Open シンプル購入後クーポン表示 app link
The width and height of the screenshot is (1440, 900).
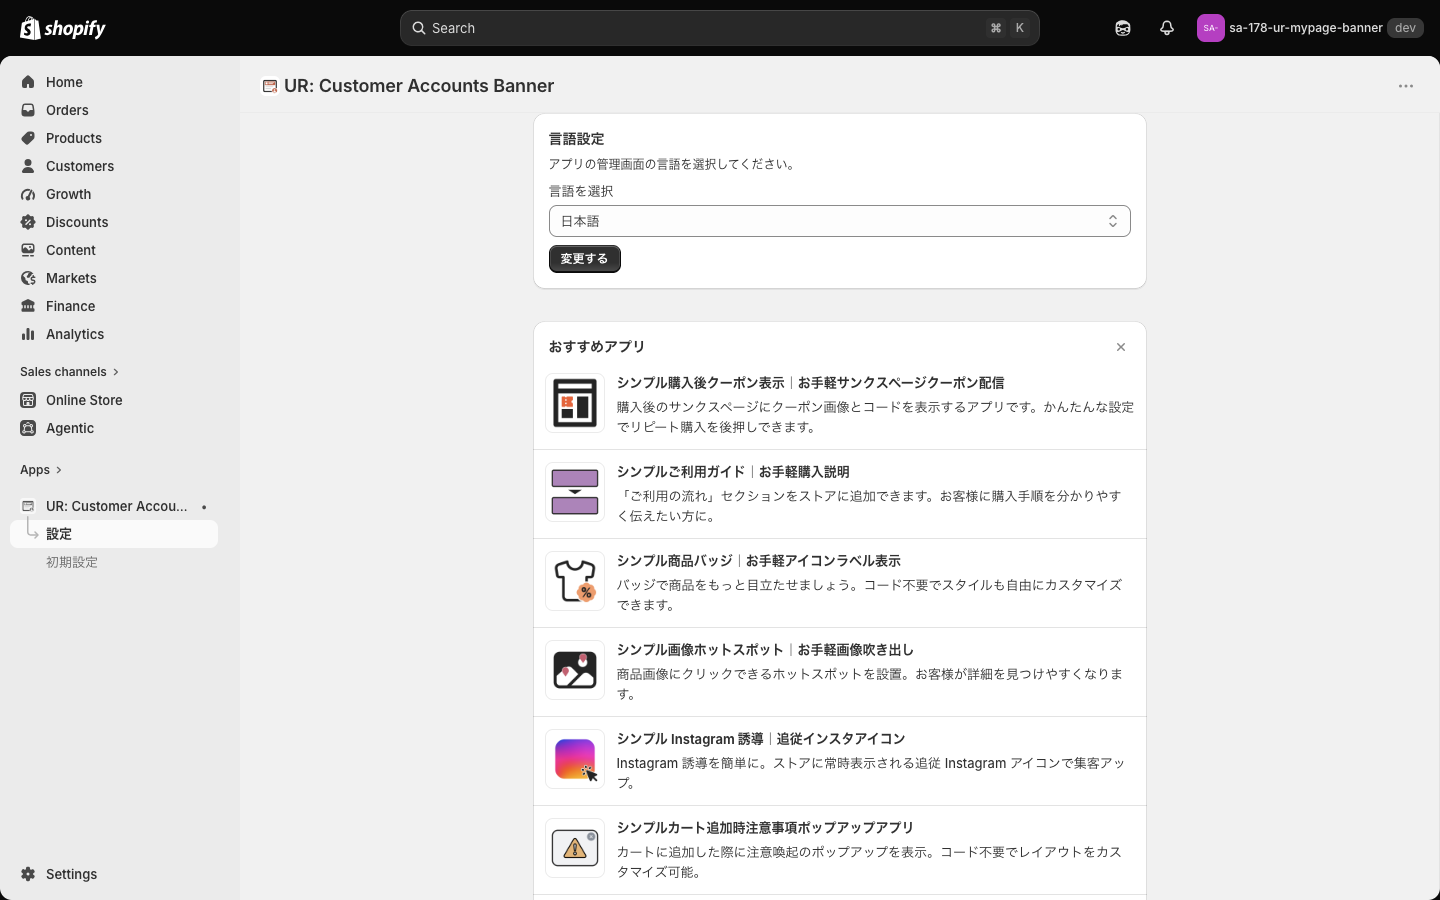coord(810,383)
